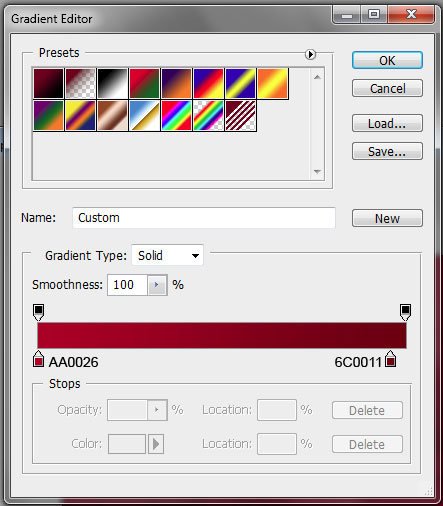The image size is (443, 506).
Task: Click the Name field containing Custom
Action: [x=204, y=218]
